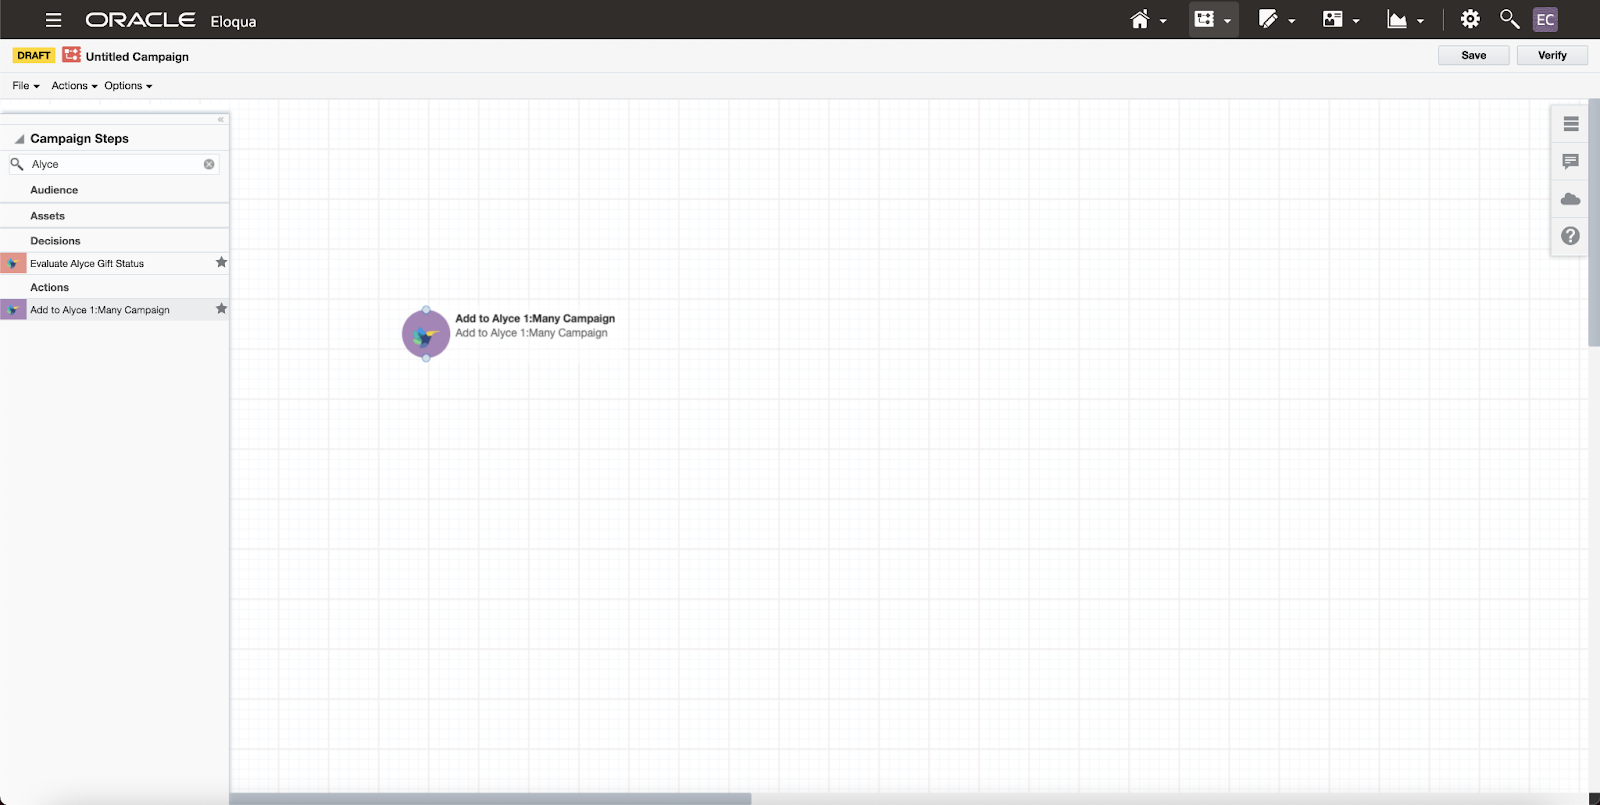Viewport: 1600px width, 805px height.
Task: Open the help question mark icon
Action: tap(1571, 236)
